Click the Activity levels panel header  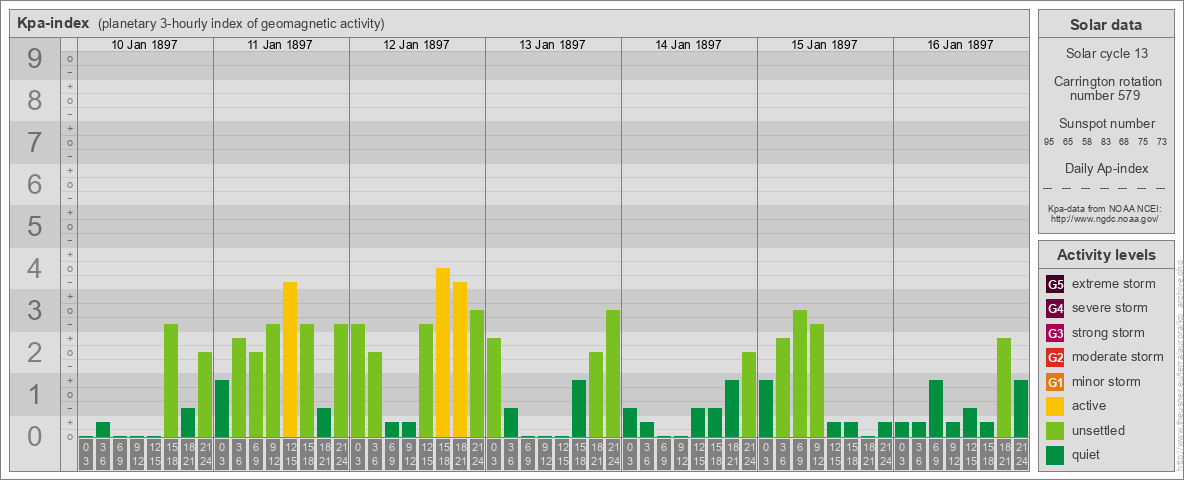(x=1105, y=255)
